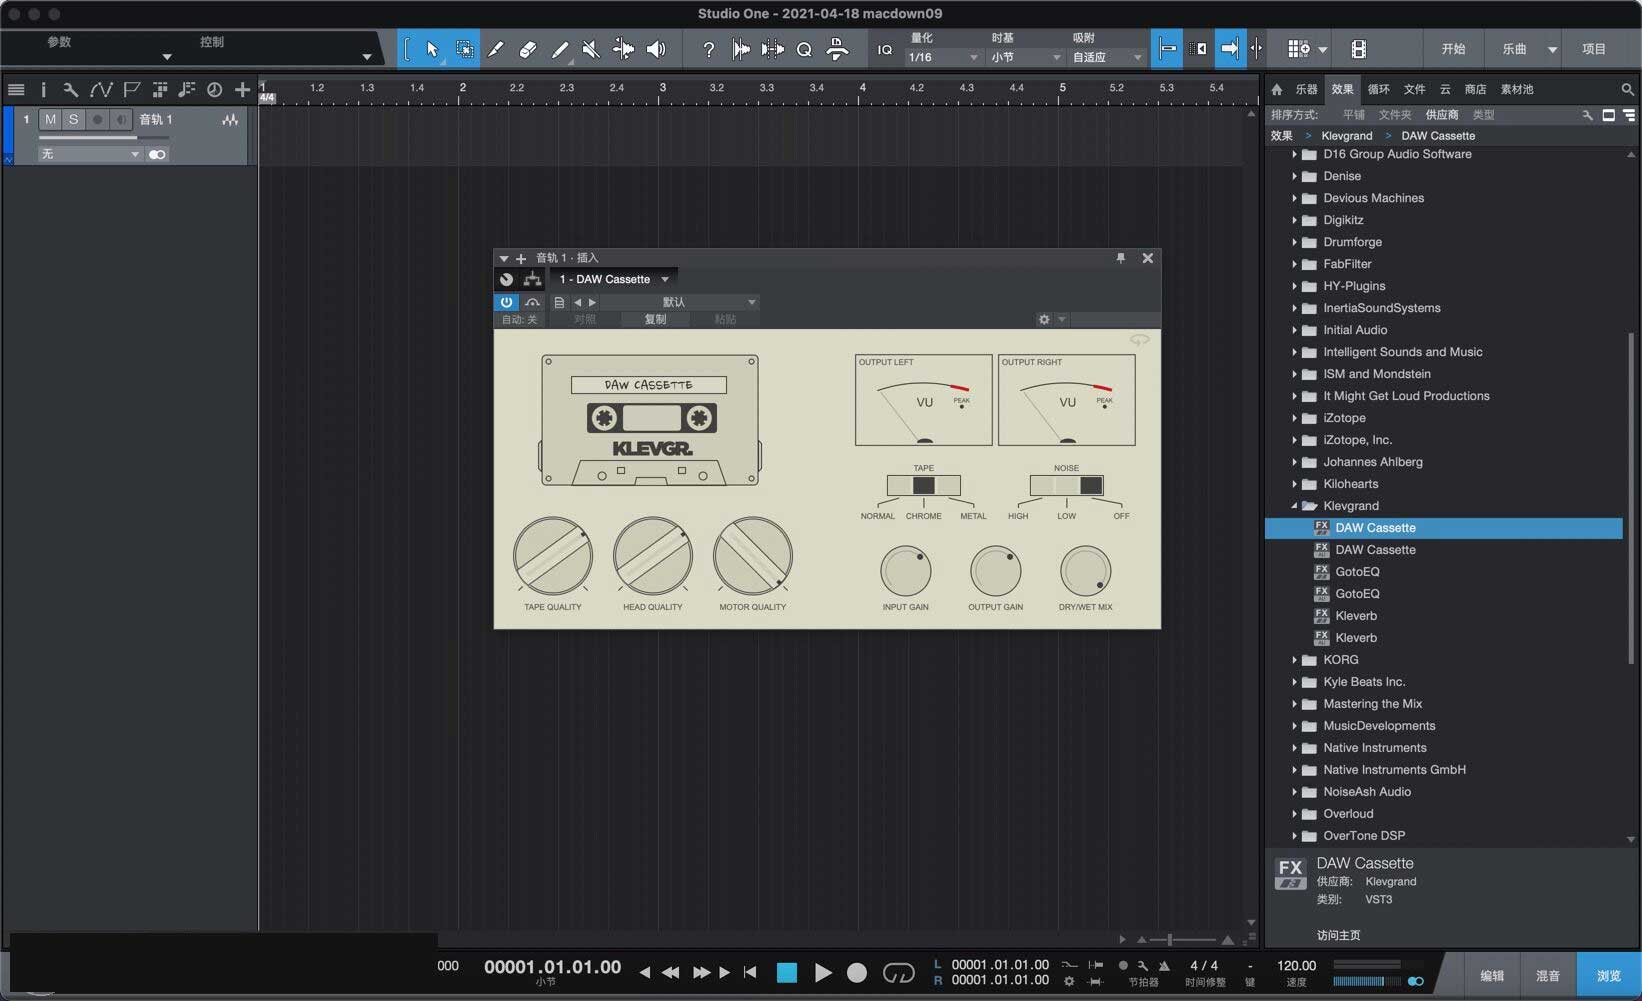1642x1001 pixels.
Task: Collapse the Klevgrand folder
Action: coord(1294,506)
